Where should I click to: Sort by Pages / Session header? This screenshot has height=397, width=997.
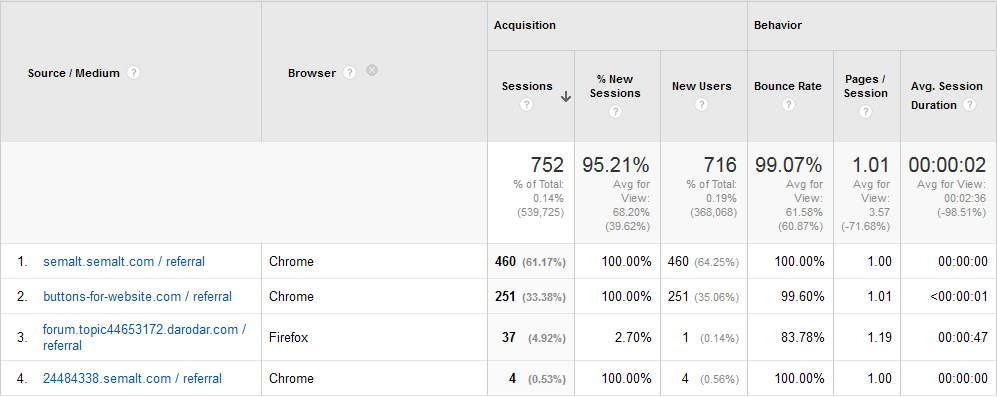866,87
